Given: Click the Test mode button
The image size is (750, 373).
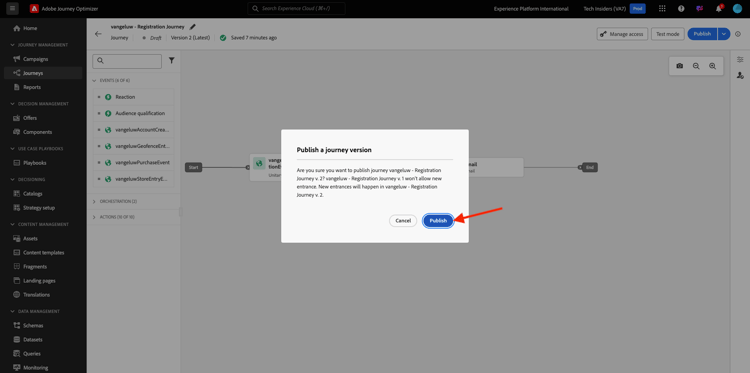Looking at the screenshot, I should tap(667, 34).
